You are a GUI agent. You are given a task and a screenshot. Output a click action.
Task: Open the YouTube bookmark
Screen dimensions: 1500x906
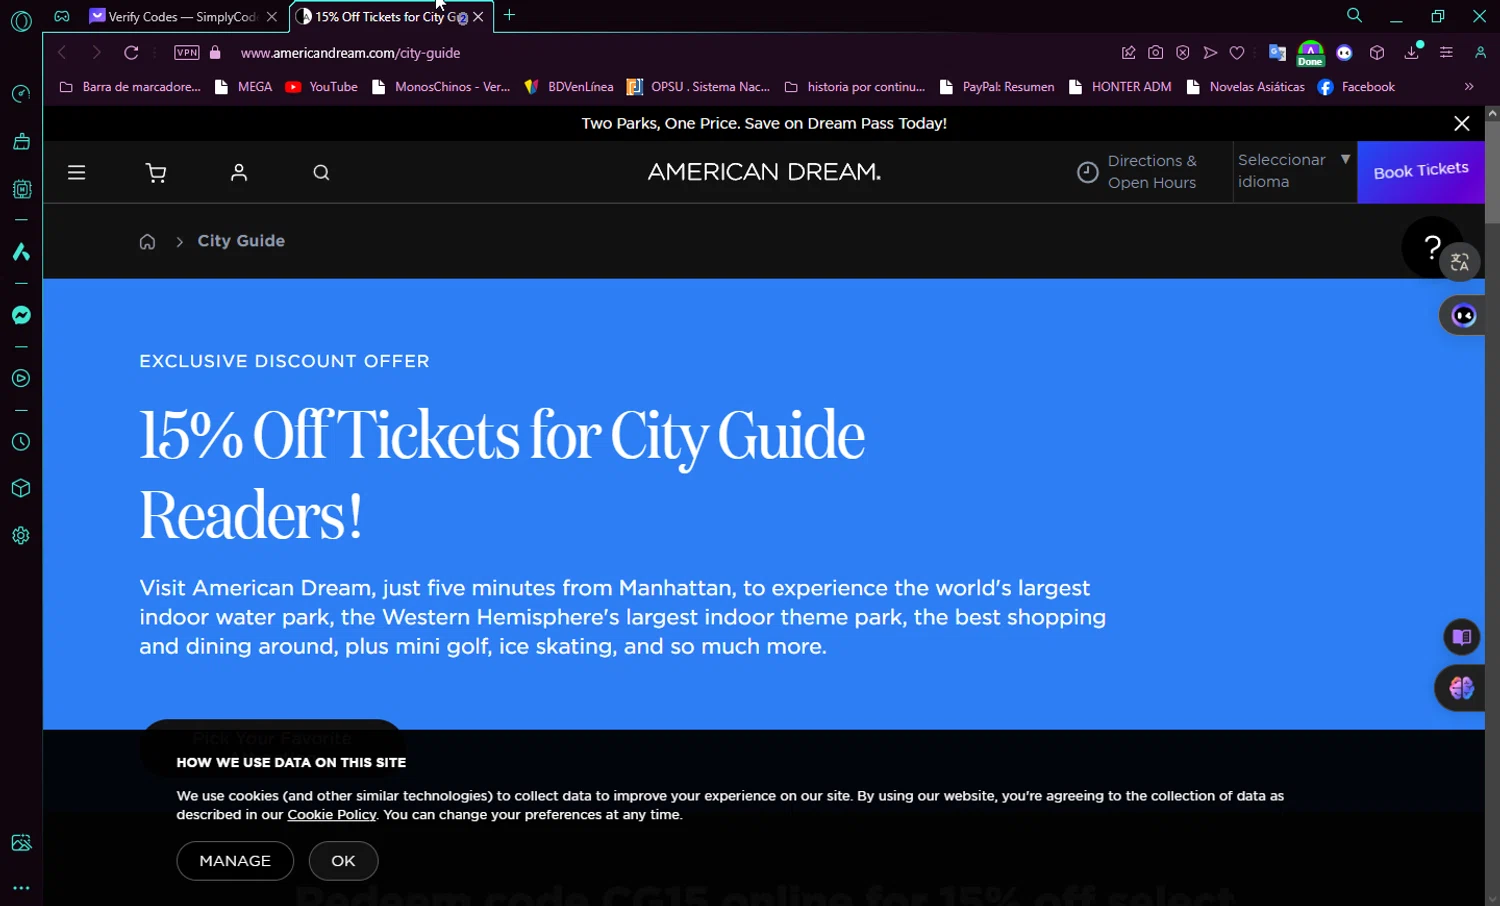[322, 87]
